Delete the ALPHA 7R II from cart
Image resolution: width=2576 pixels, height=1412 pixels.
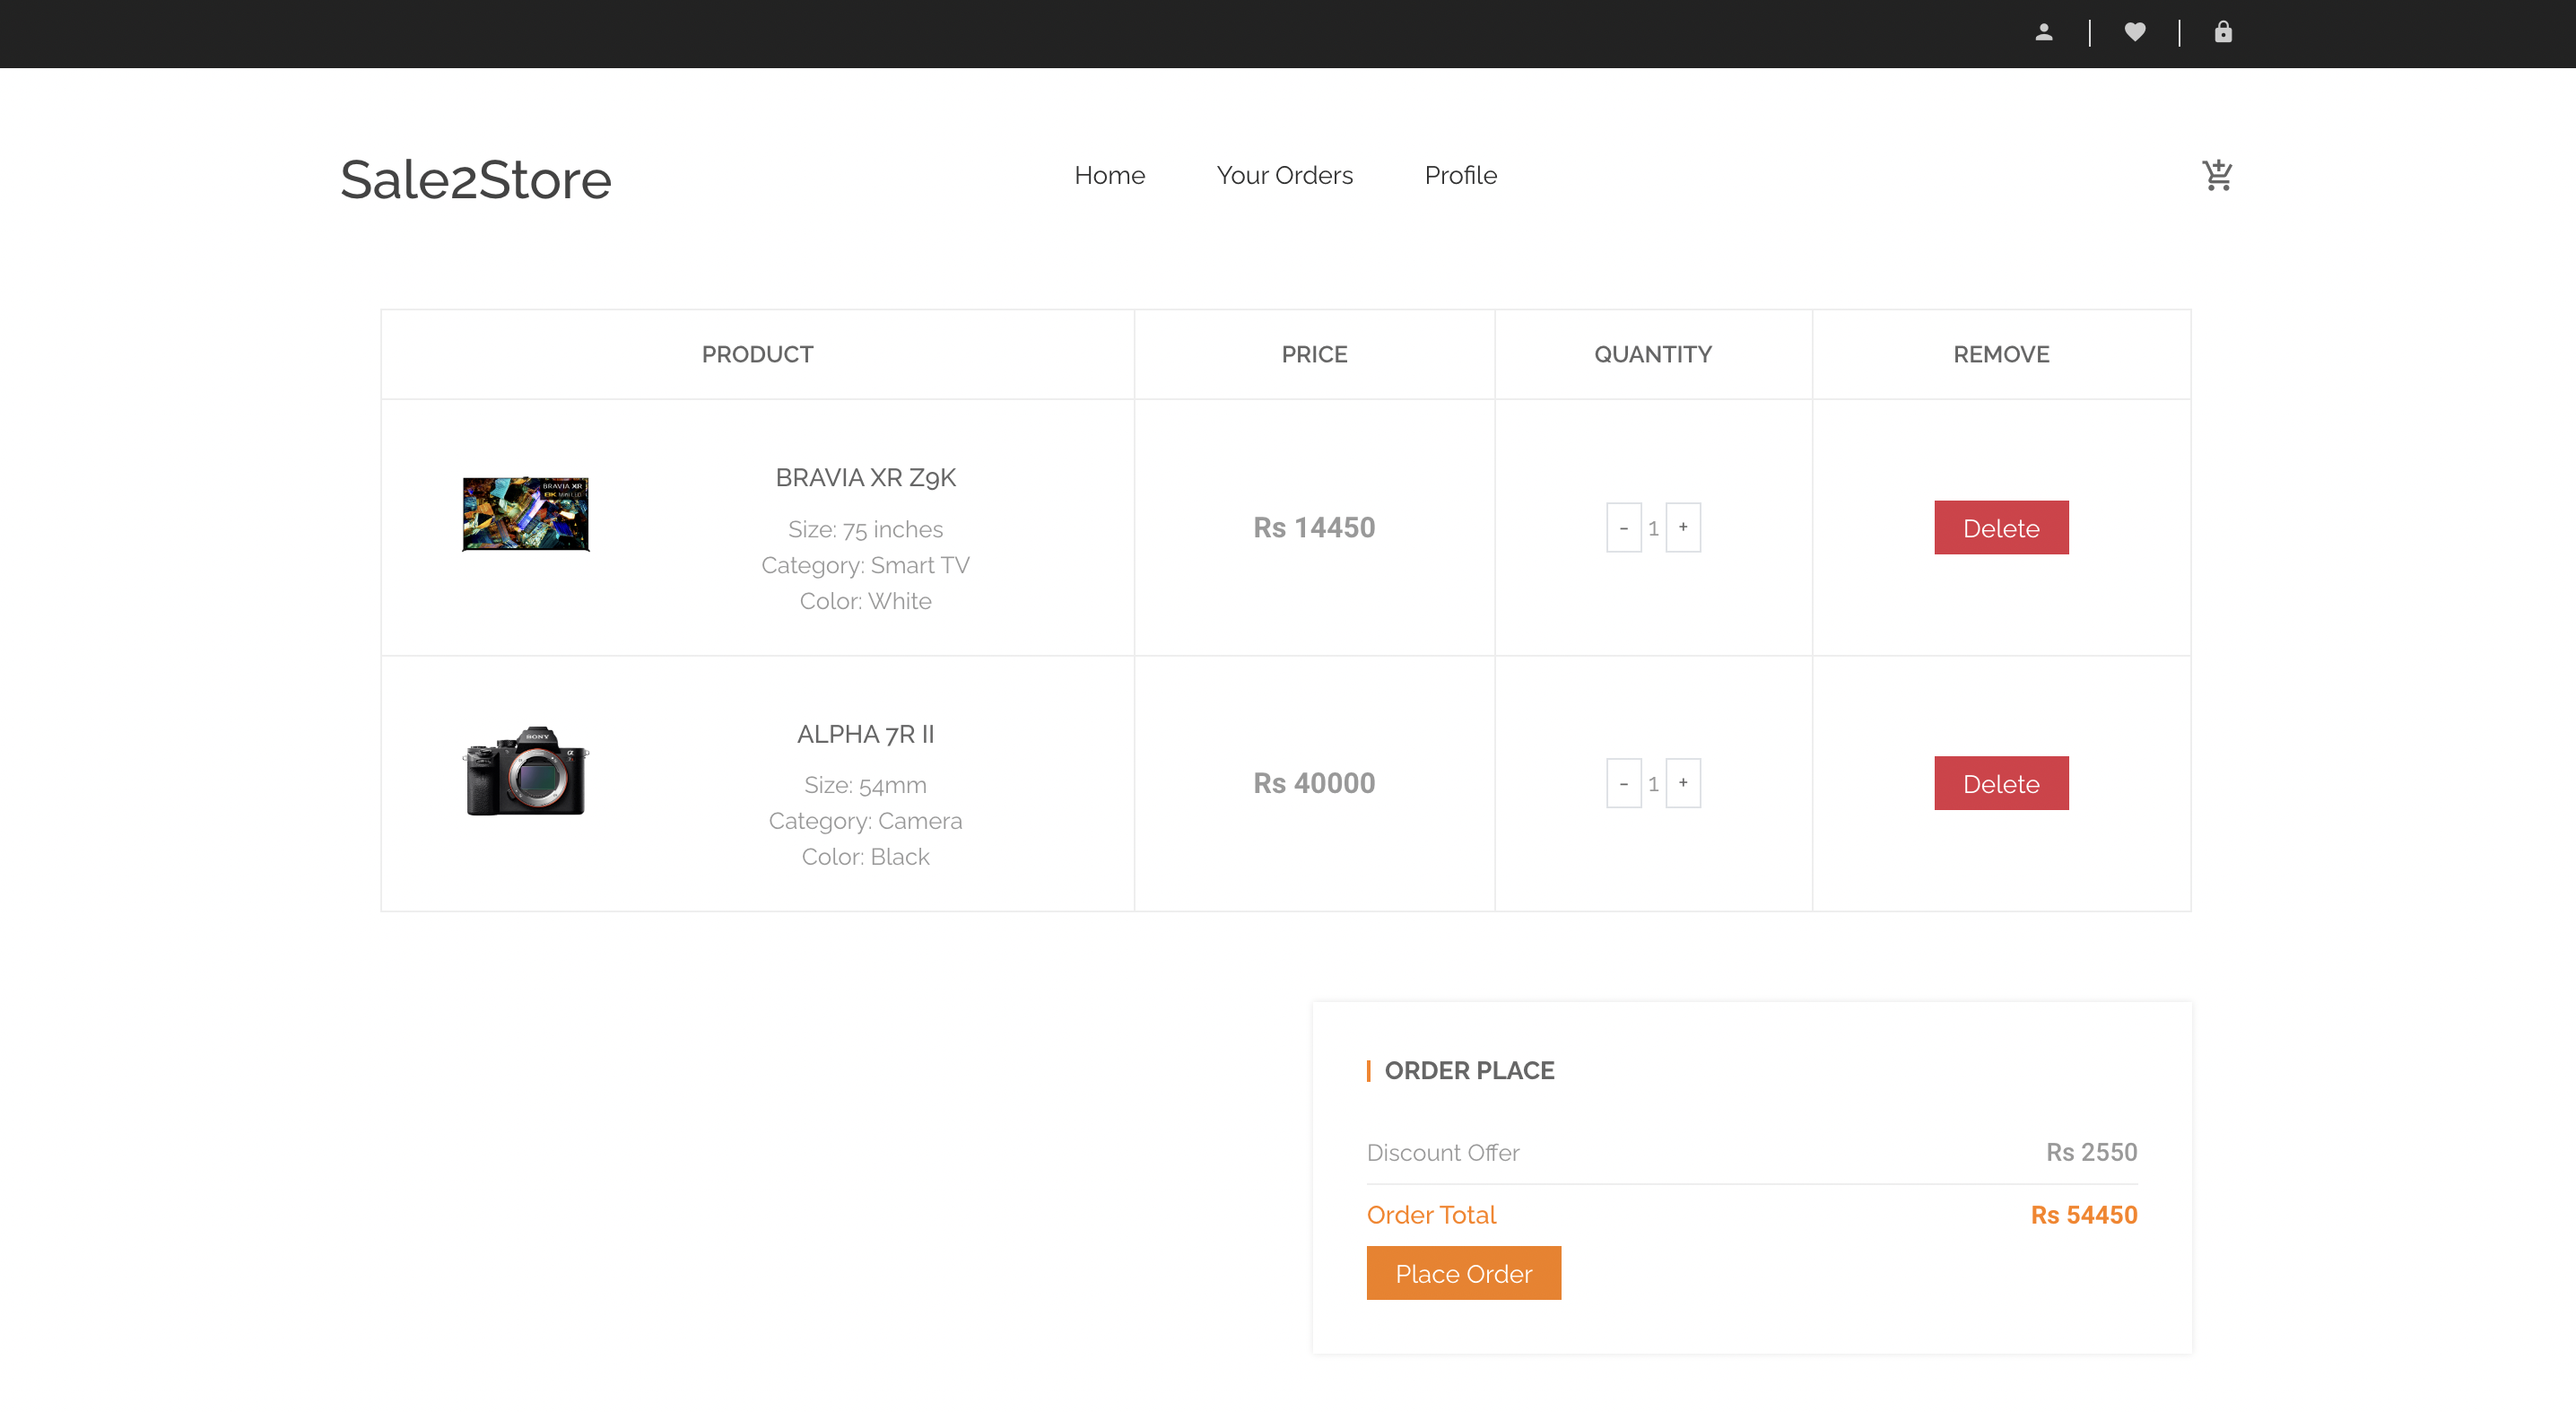click(x=2001, y=783)
